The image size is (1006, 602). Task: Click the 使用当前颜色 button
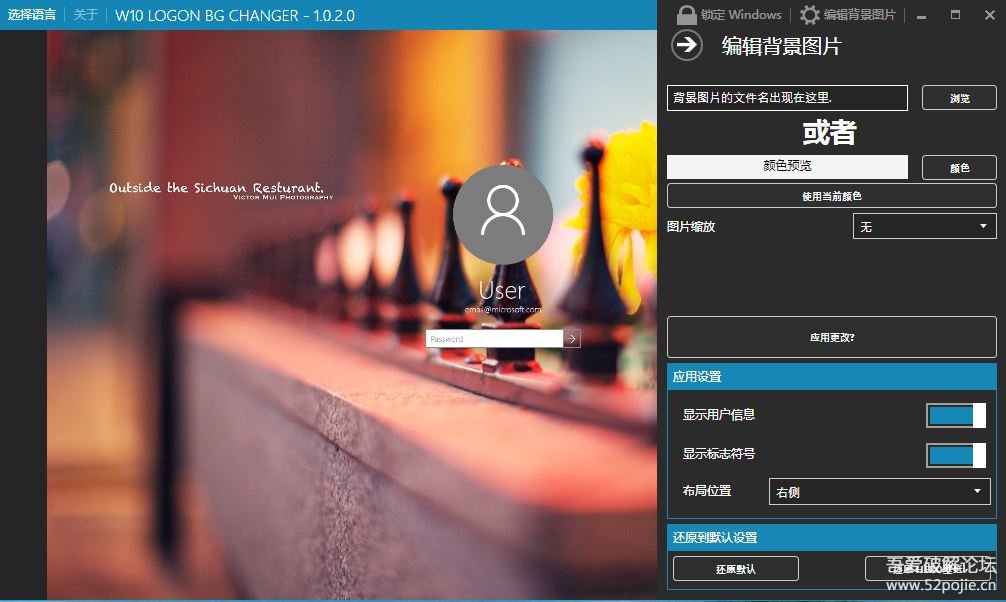[x=831, y=196]
